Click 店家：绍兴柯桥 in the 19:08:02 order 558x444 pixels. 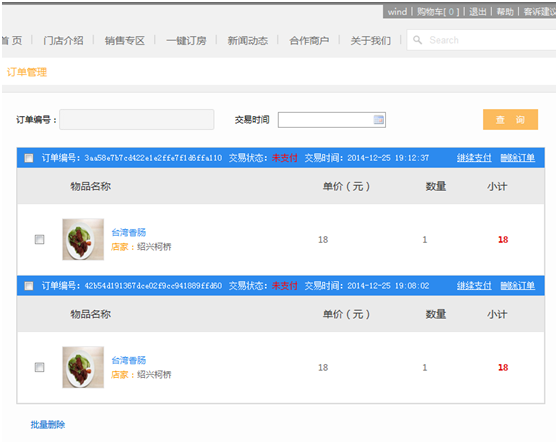[141, 374]
